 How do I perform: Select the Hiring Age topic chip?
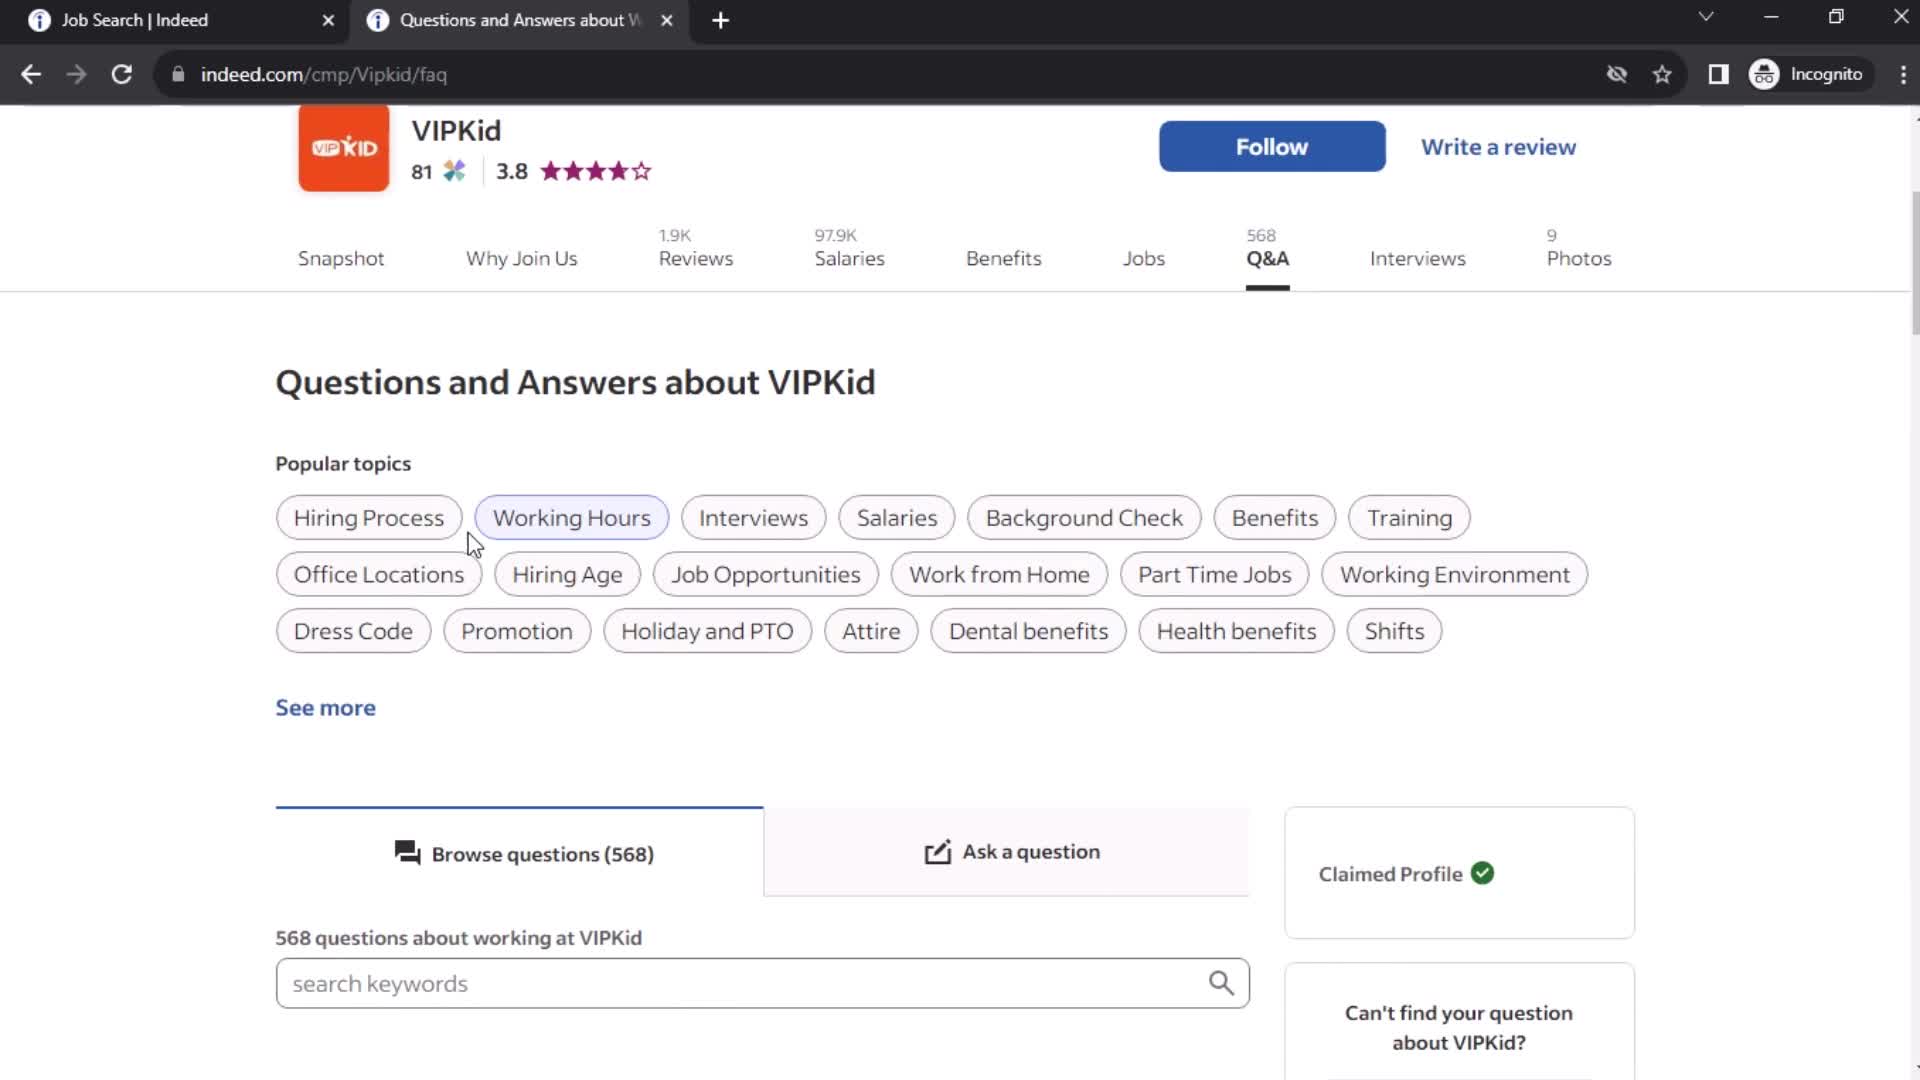coord(567,574)
